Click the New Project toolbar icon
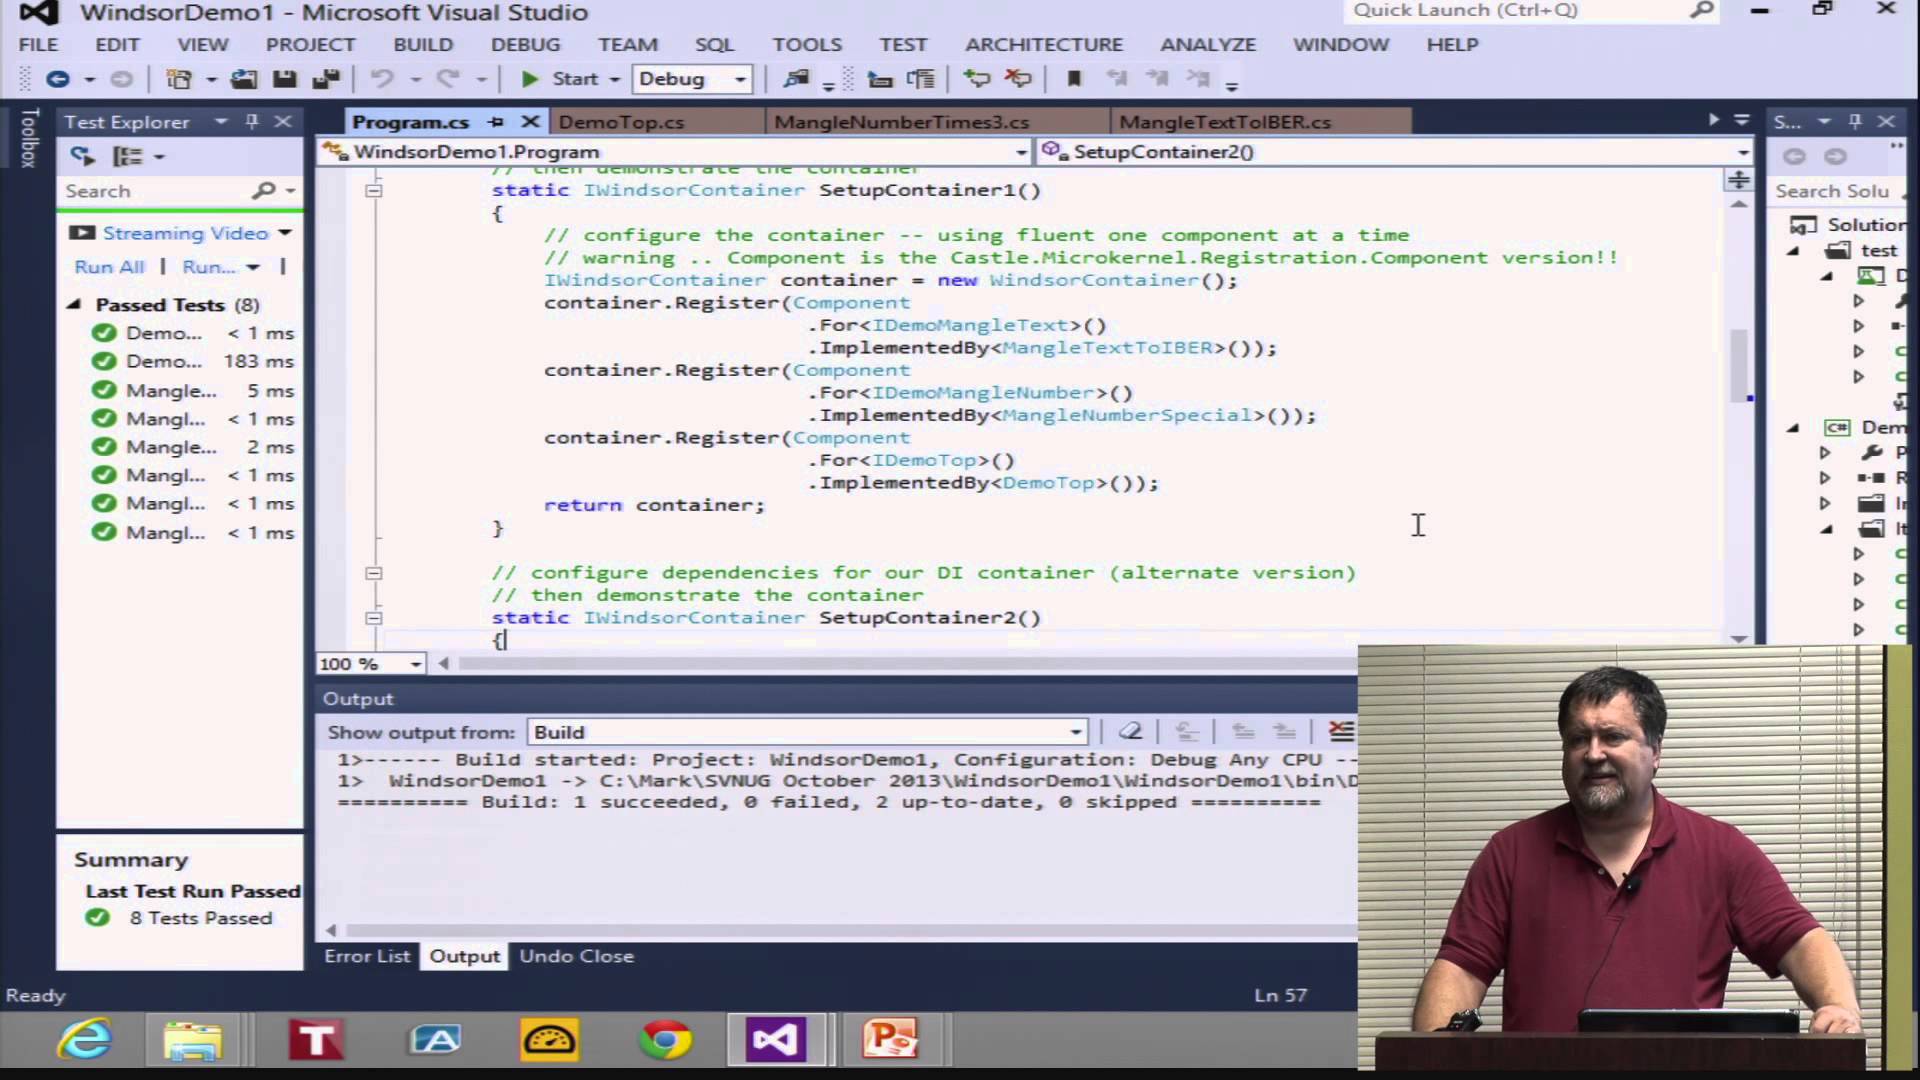 [179, 79]
